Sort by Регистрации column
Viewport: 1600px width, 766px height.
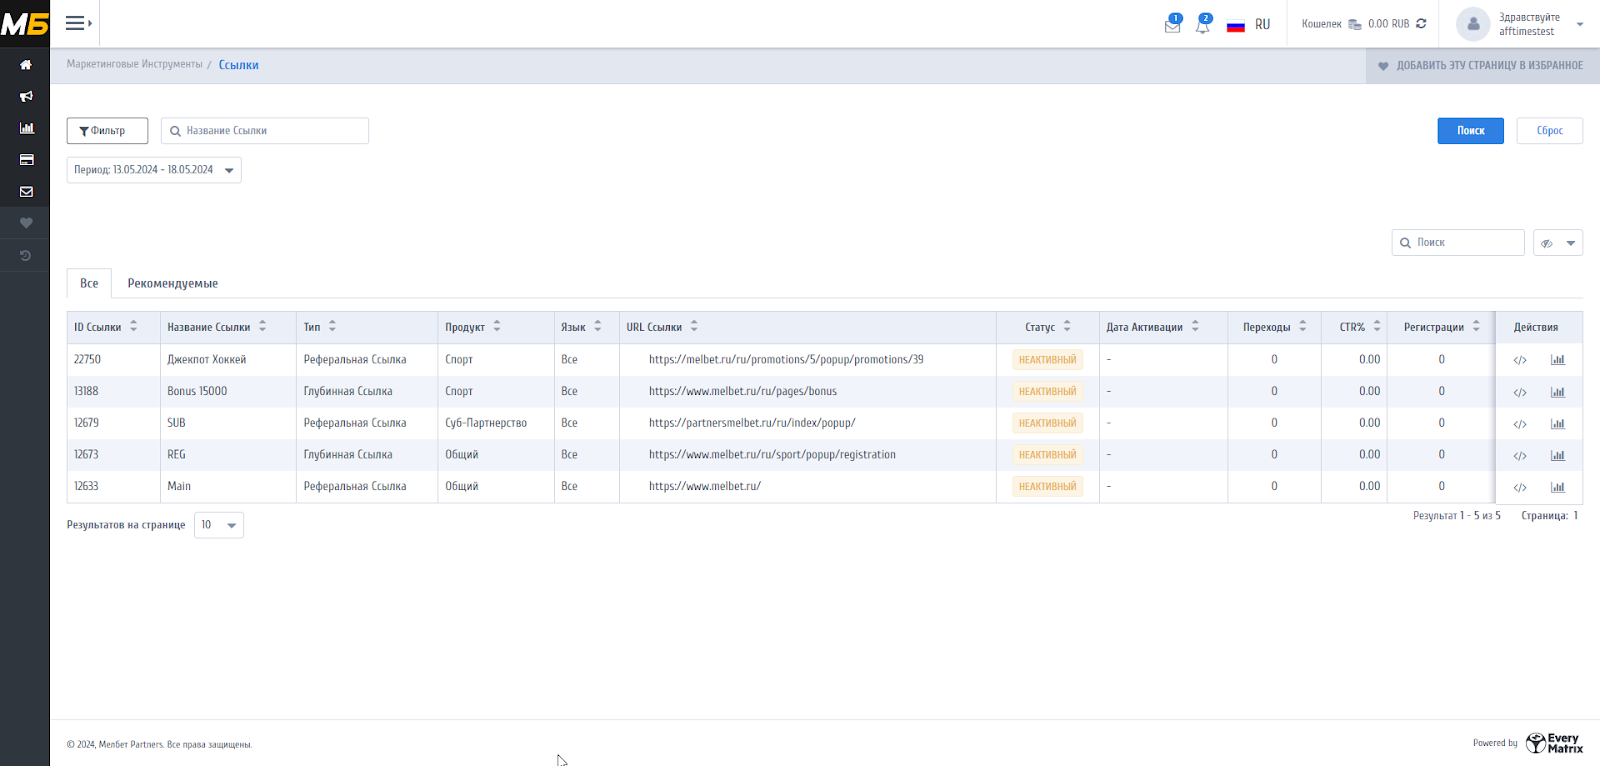pyautogui.click(x=1476, y=327)
